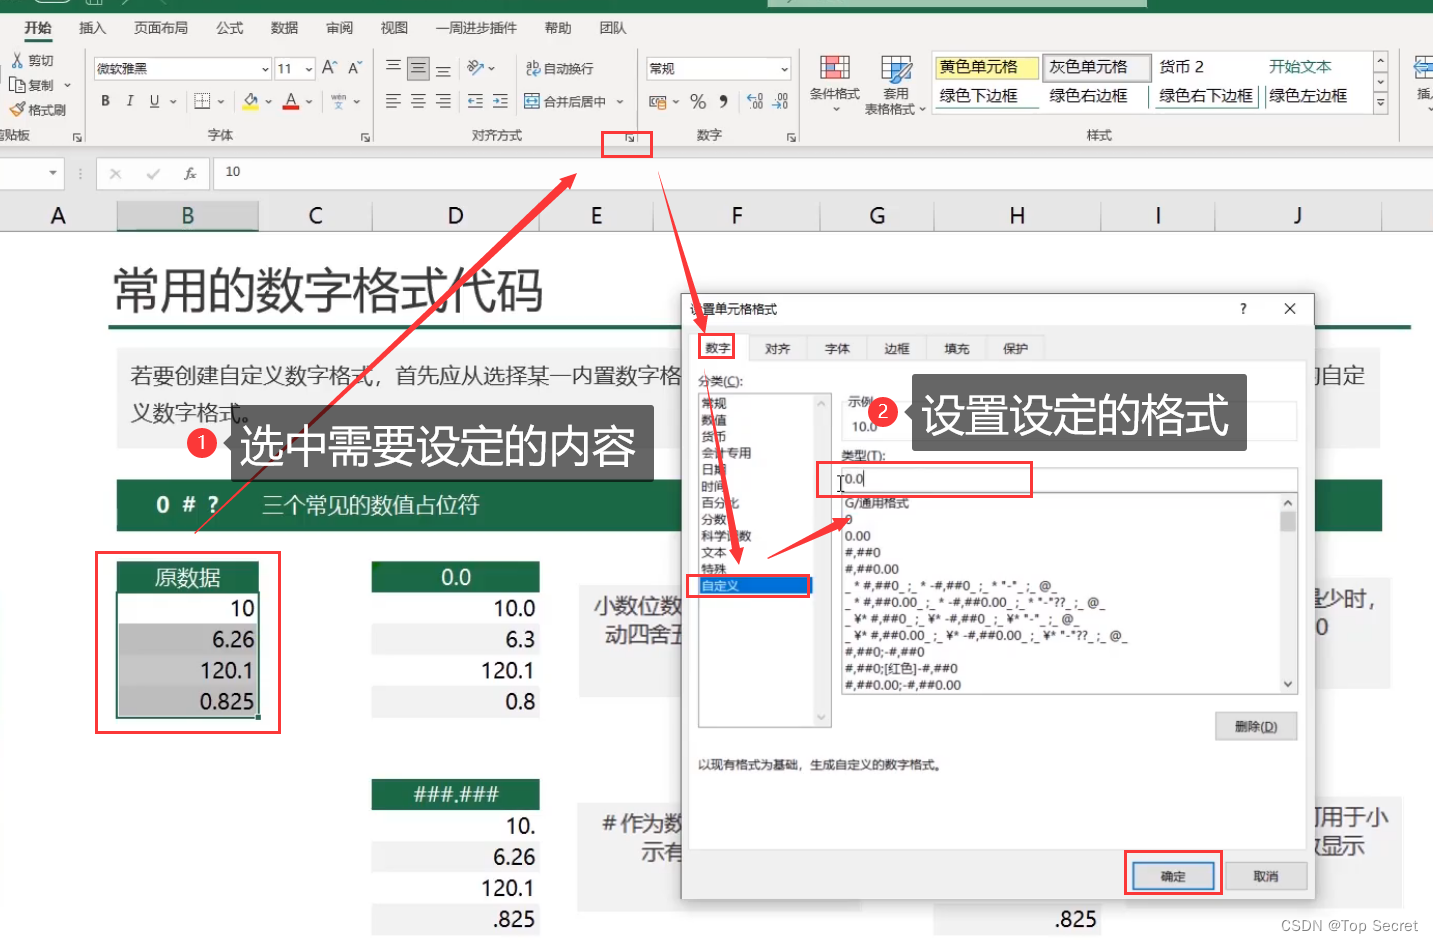
Task: Click the Align Right icon
Action: click(443, 101)
